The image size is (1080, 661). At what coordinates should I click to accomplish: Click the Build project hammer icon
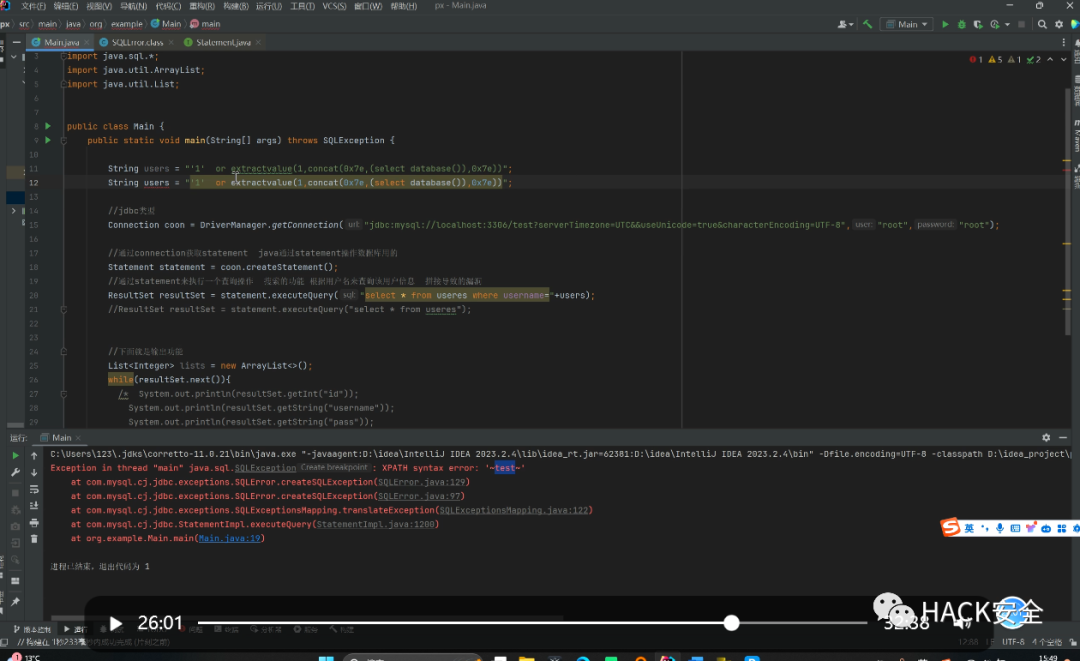tap(867, 24)
